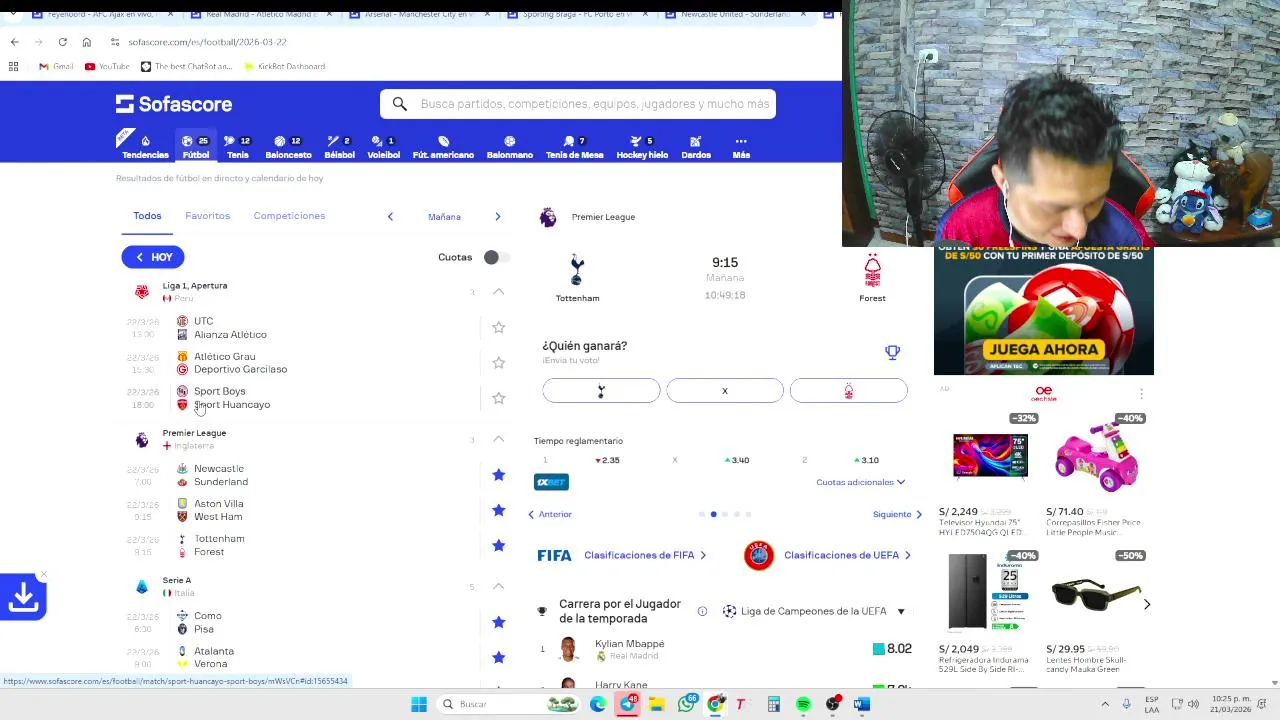Unstar the Aston Villa vs West Ham match

click(498, 510)
